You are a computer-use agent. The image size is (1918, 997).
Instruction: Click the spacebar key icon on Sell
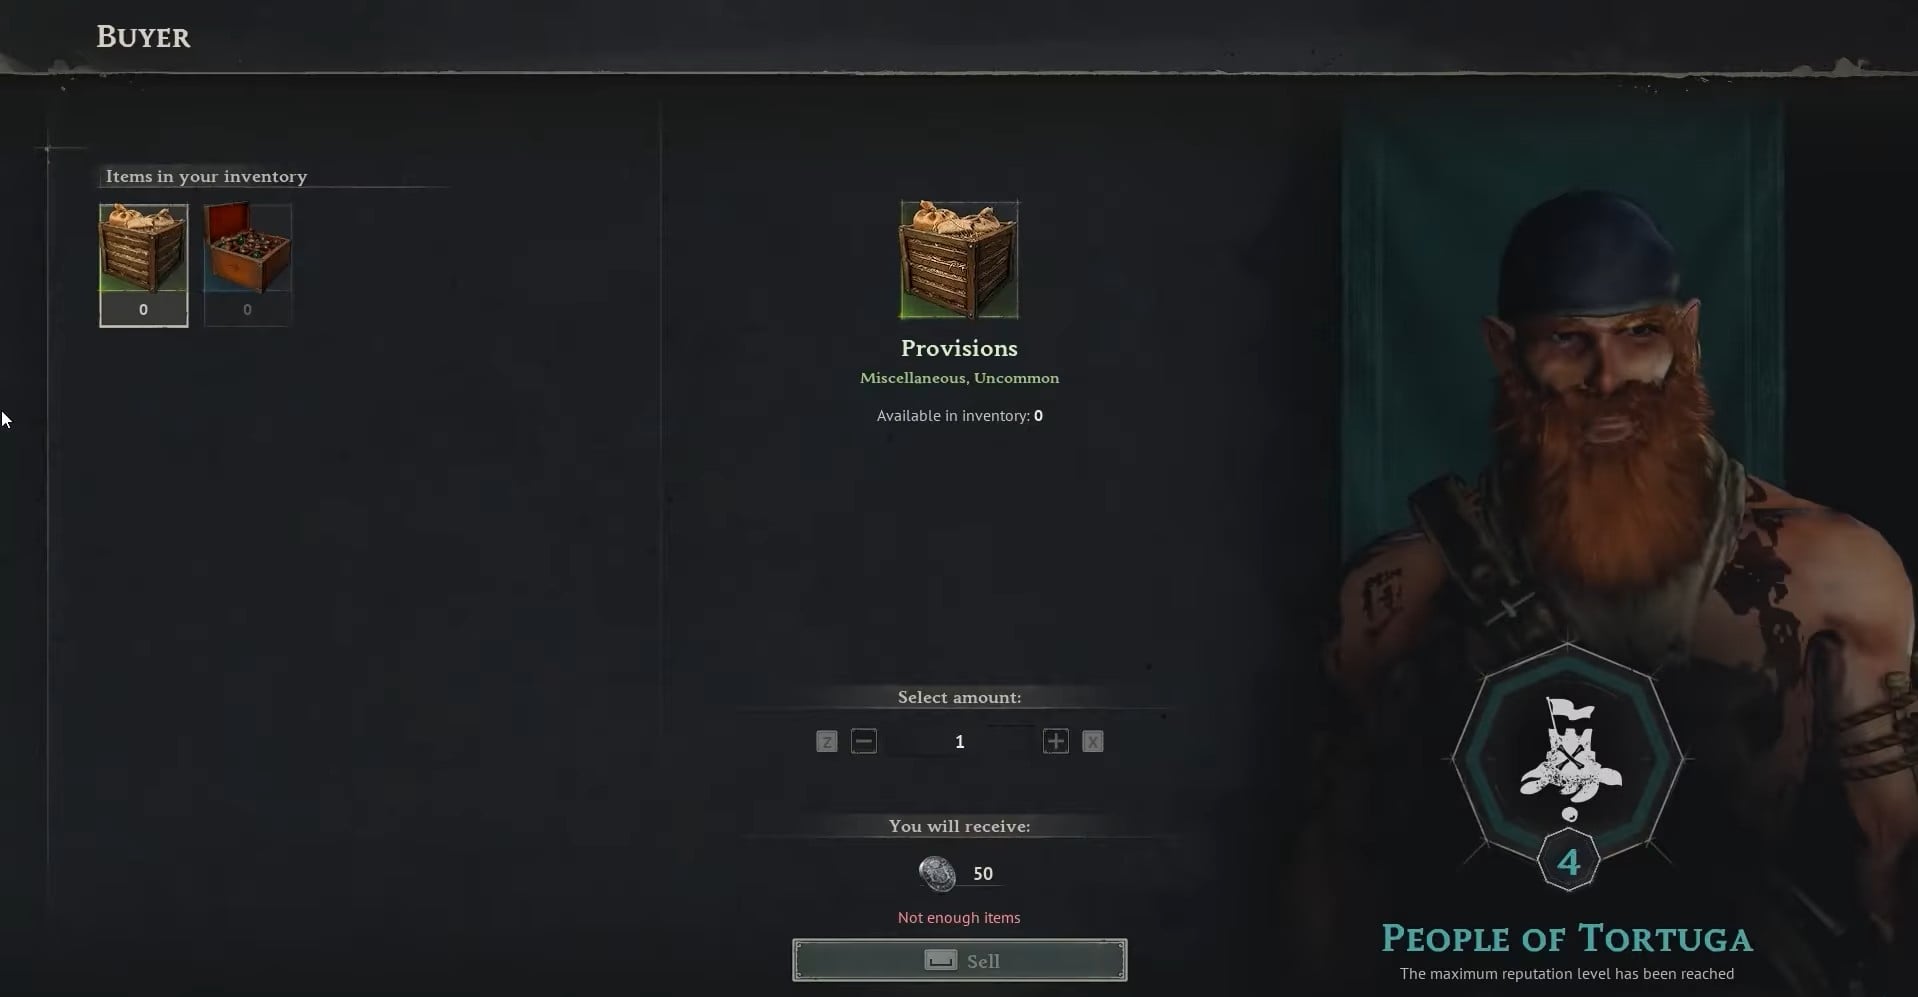pyautogui.click(x=940, y=960)
